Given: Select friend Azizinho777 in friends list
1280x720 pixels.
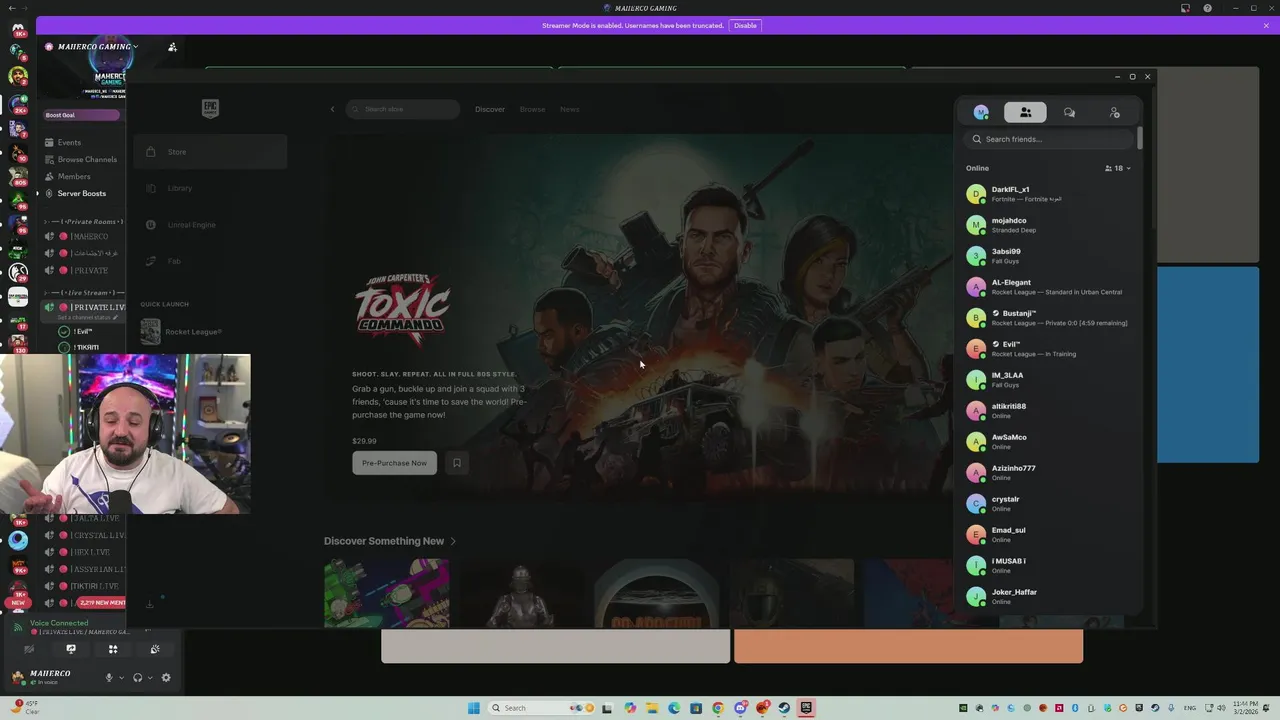Looking at the screenshot, I should [x=1048, y=473].
